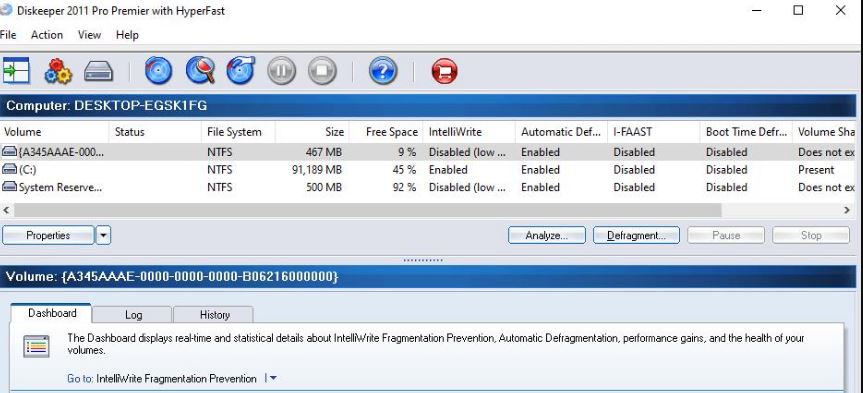Sort by the File System column header
This screenshot has width=863, height=393.
[238, 132]
